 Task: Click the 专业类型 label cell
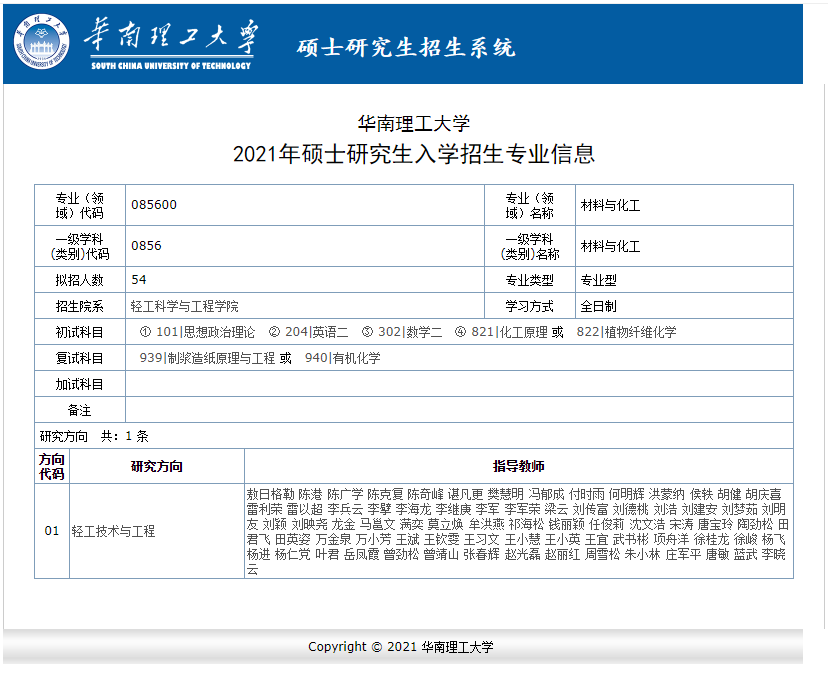[x=530, y=279]
